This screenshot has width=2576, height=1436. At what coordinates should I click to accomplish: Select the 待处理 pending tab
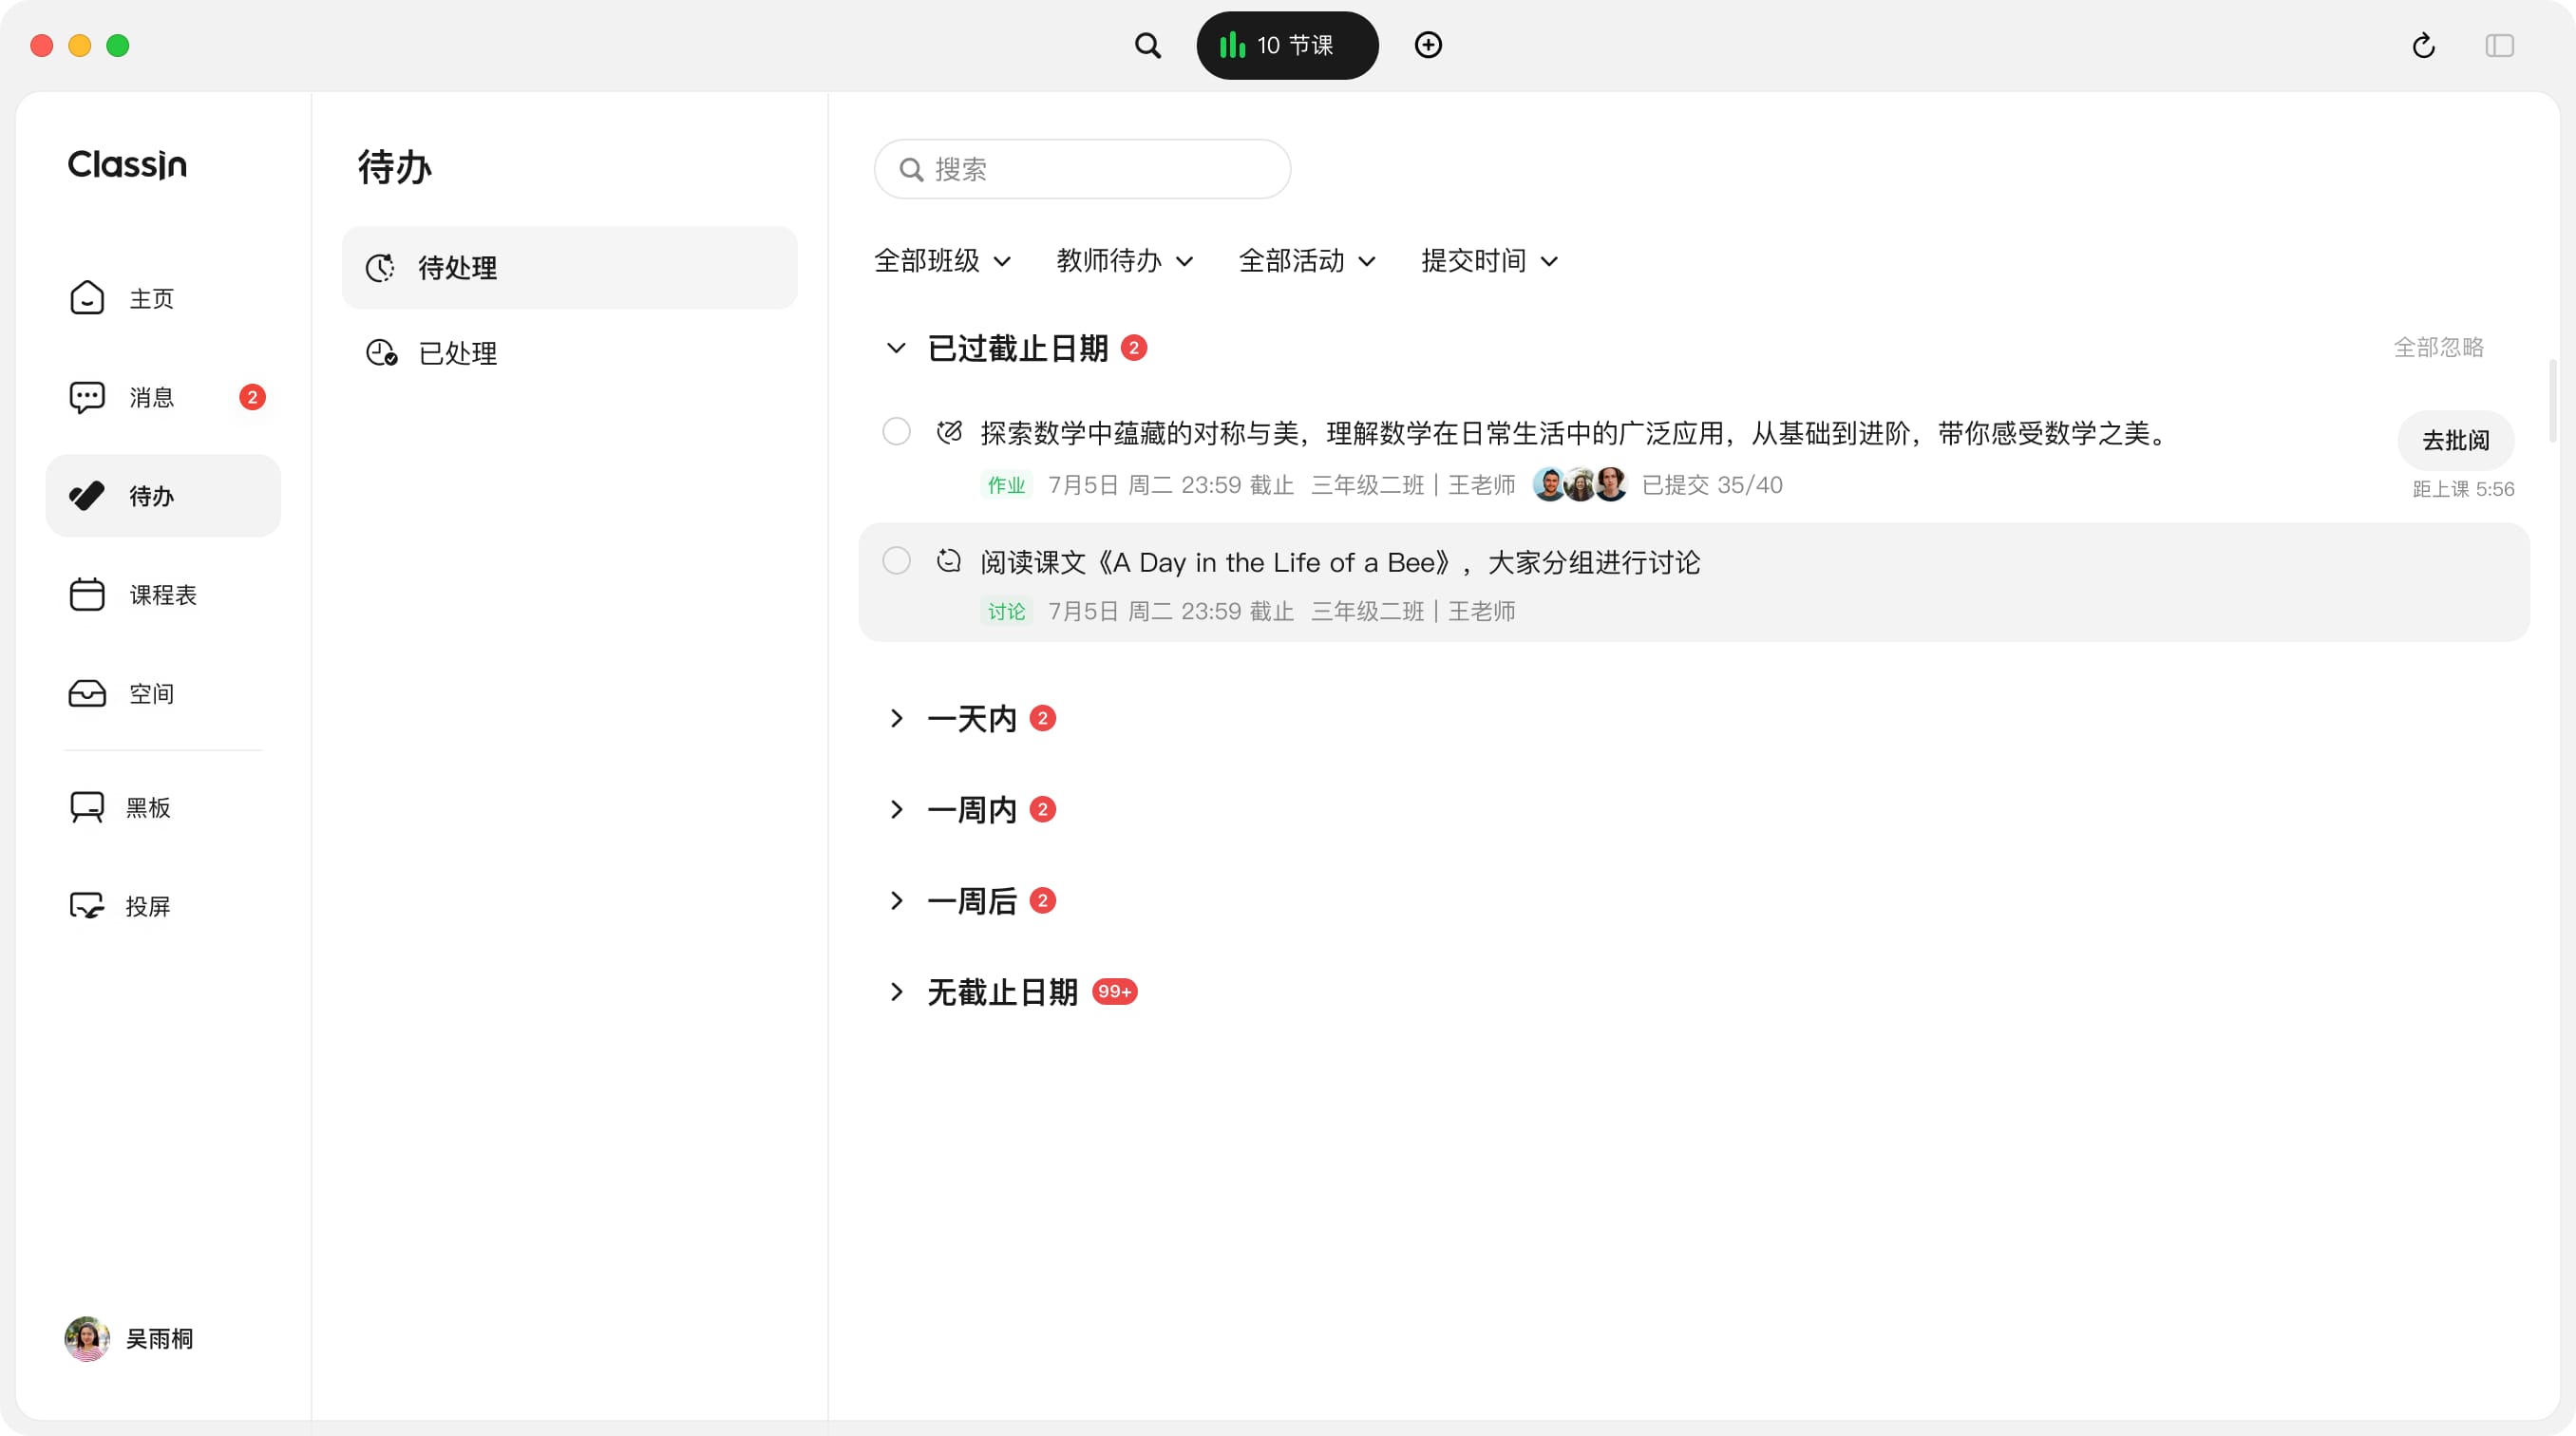pyautogui.click(x=569, y=267)
